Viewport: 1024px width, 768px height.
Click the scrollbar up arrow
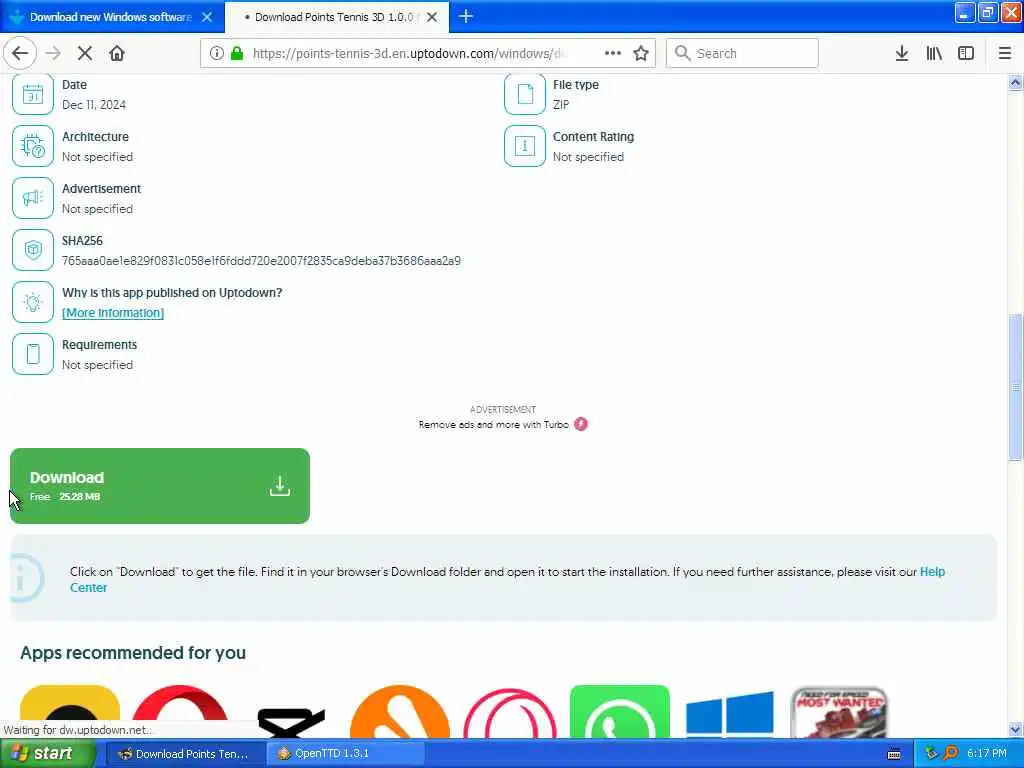(1016, 82)
